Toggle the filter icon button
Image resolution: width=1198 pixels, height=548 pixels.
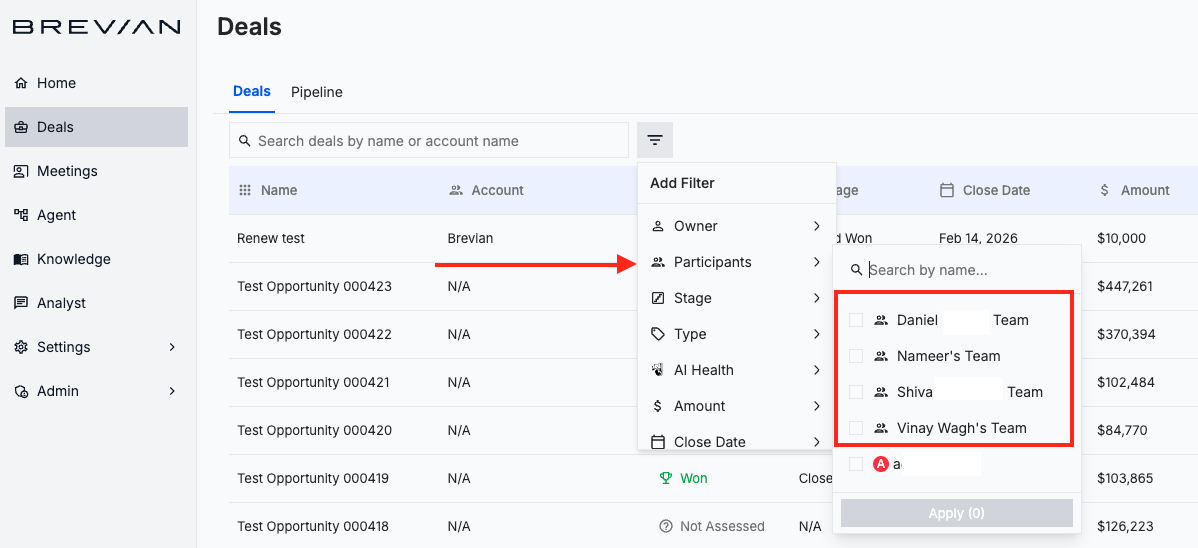point(655,140)
